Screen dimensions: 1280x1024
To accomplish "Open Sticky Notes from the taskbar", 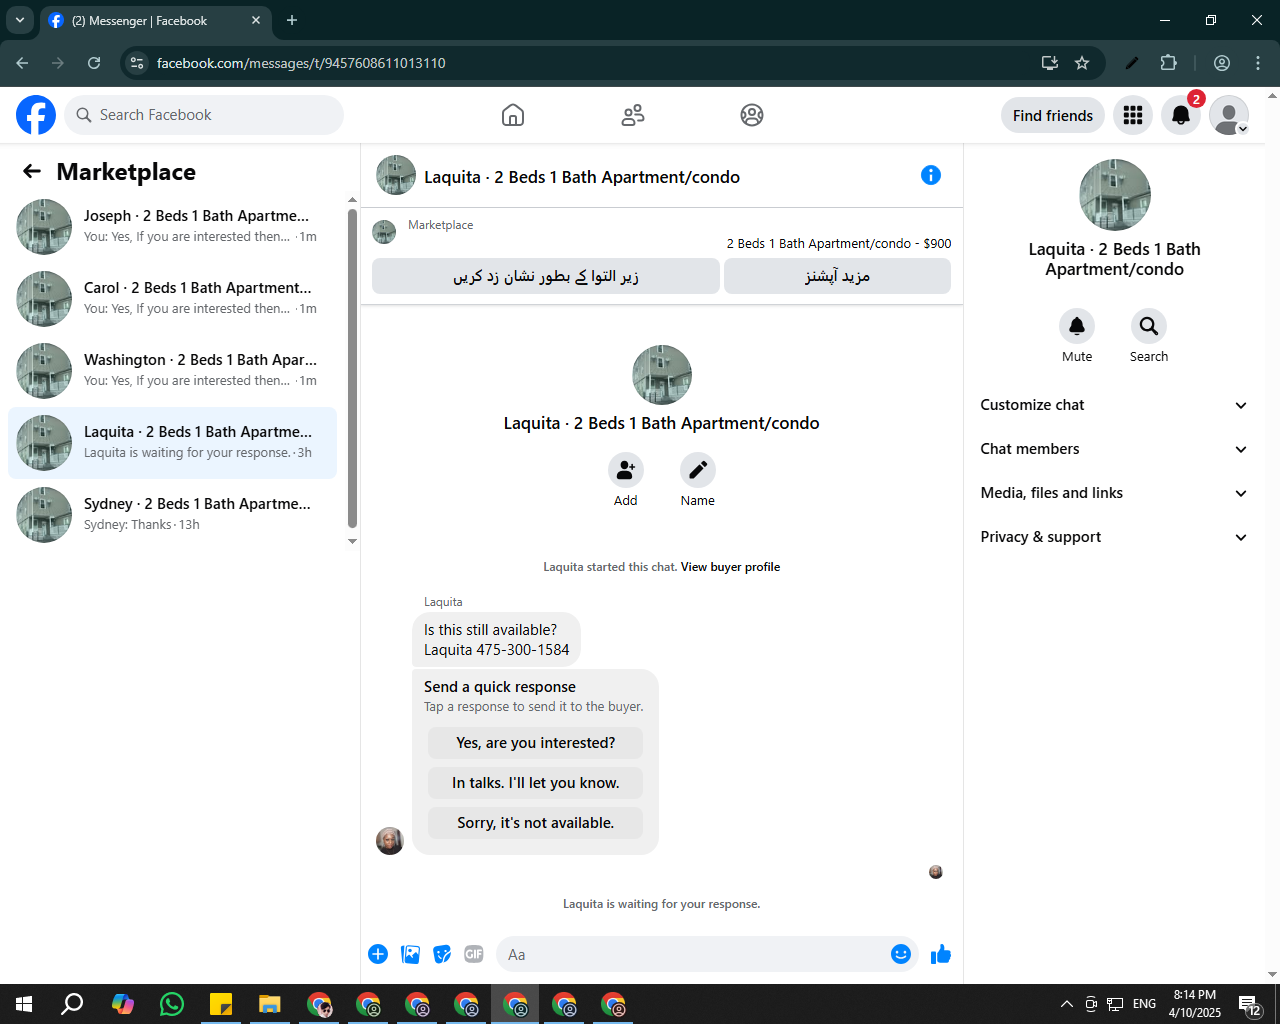I will (221, 1004).
